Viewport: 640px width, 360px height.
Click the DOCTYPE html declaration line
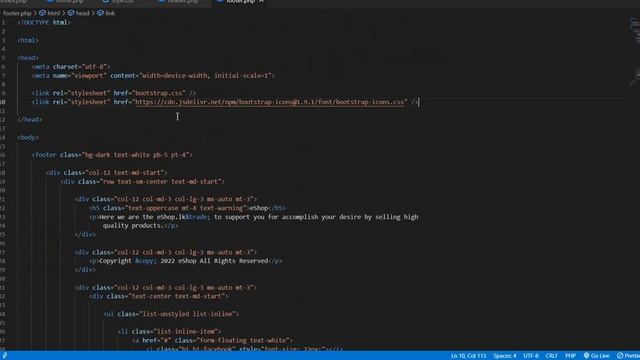tap(44, 22)
